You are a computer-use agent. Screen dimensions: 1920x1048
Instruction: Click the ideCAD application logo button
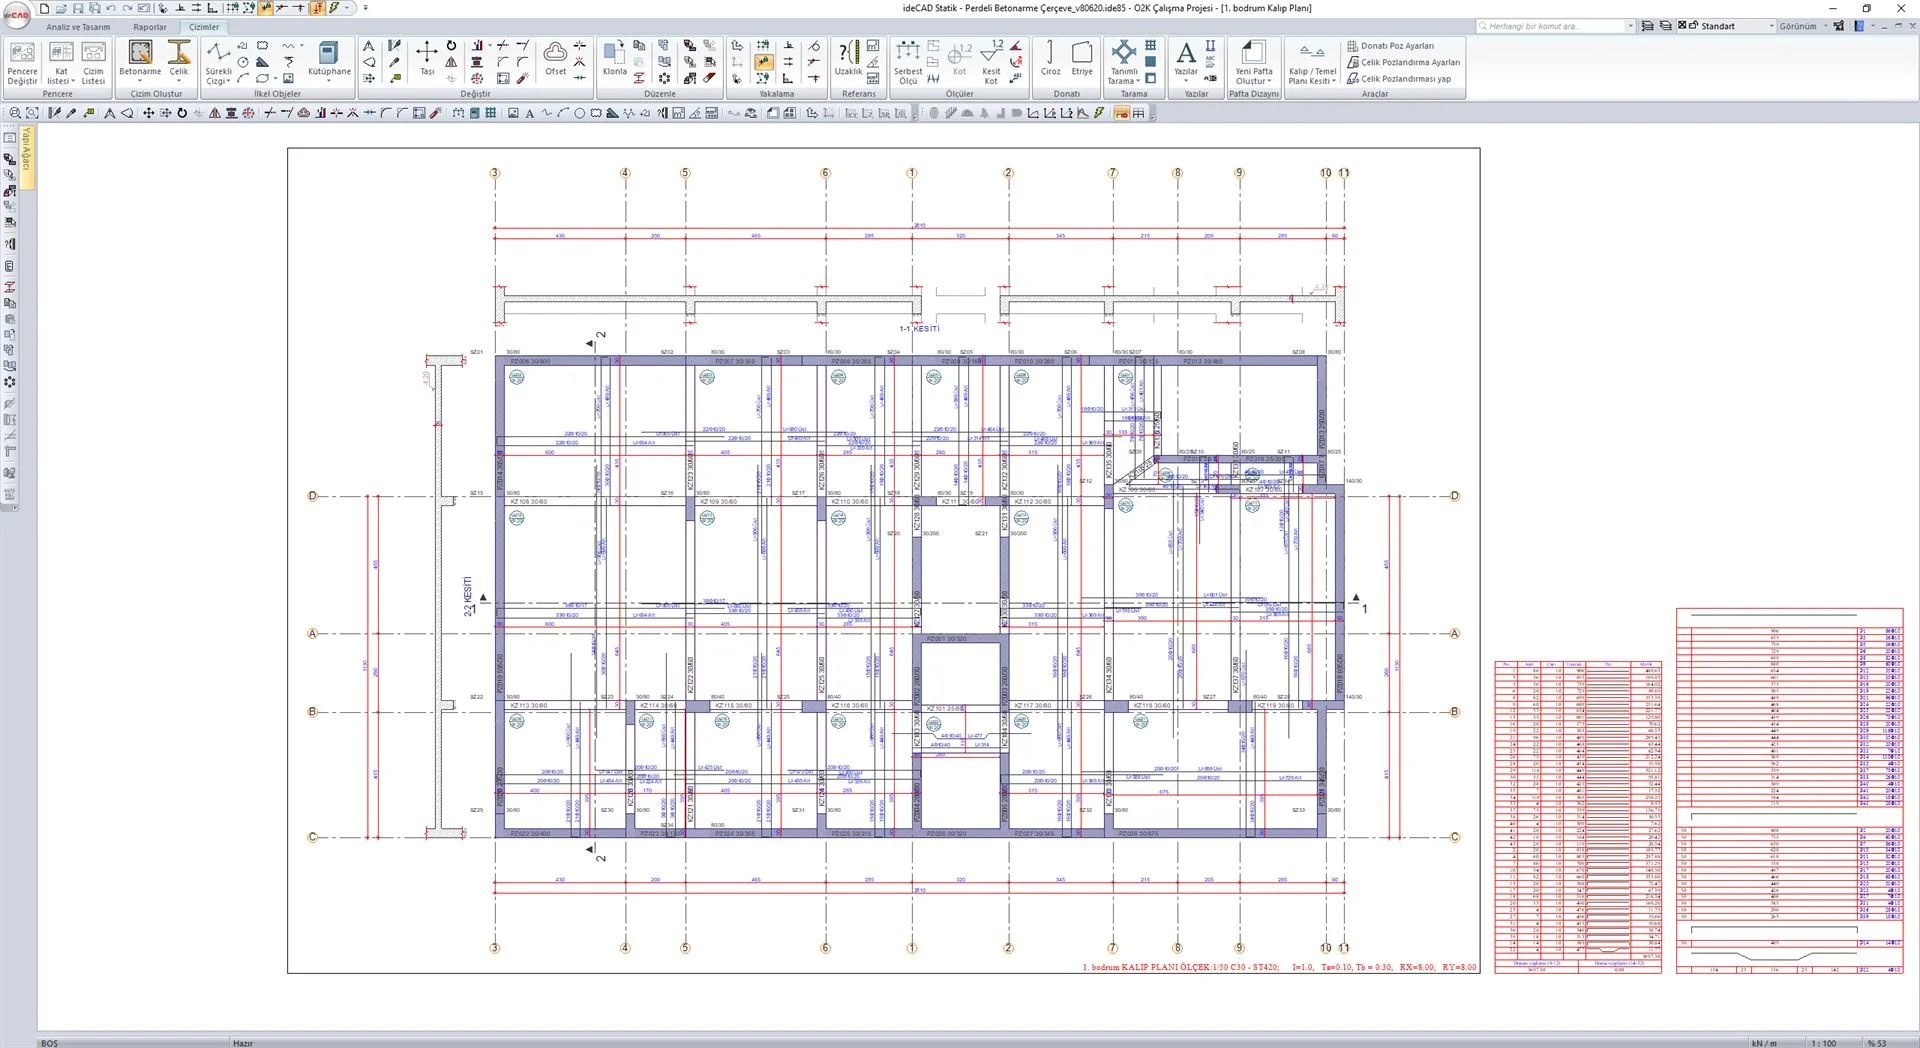[x=17, y=14]
